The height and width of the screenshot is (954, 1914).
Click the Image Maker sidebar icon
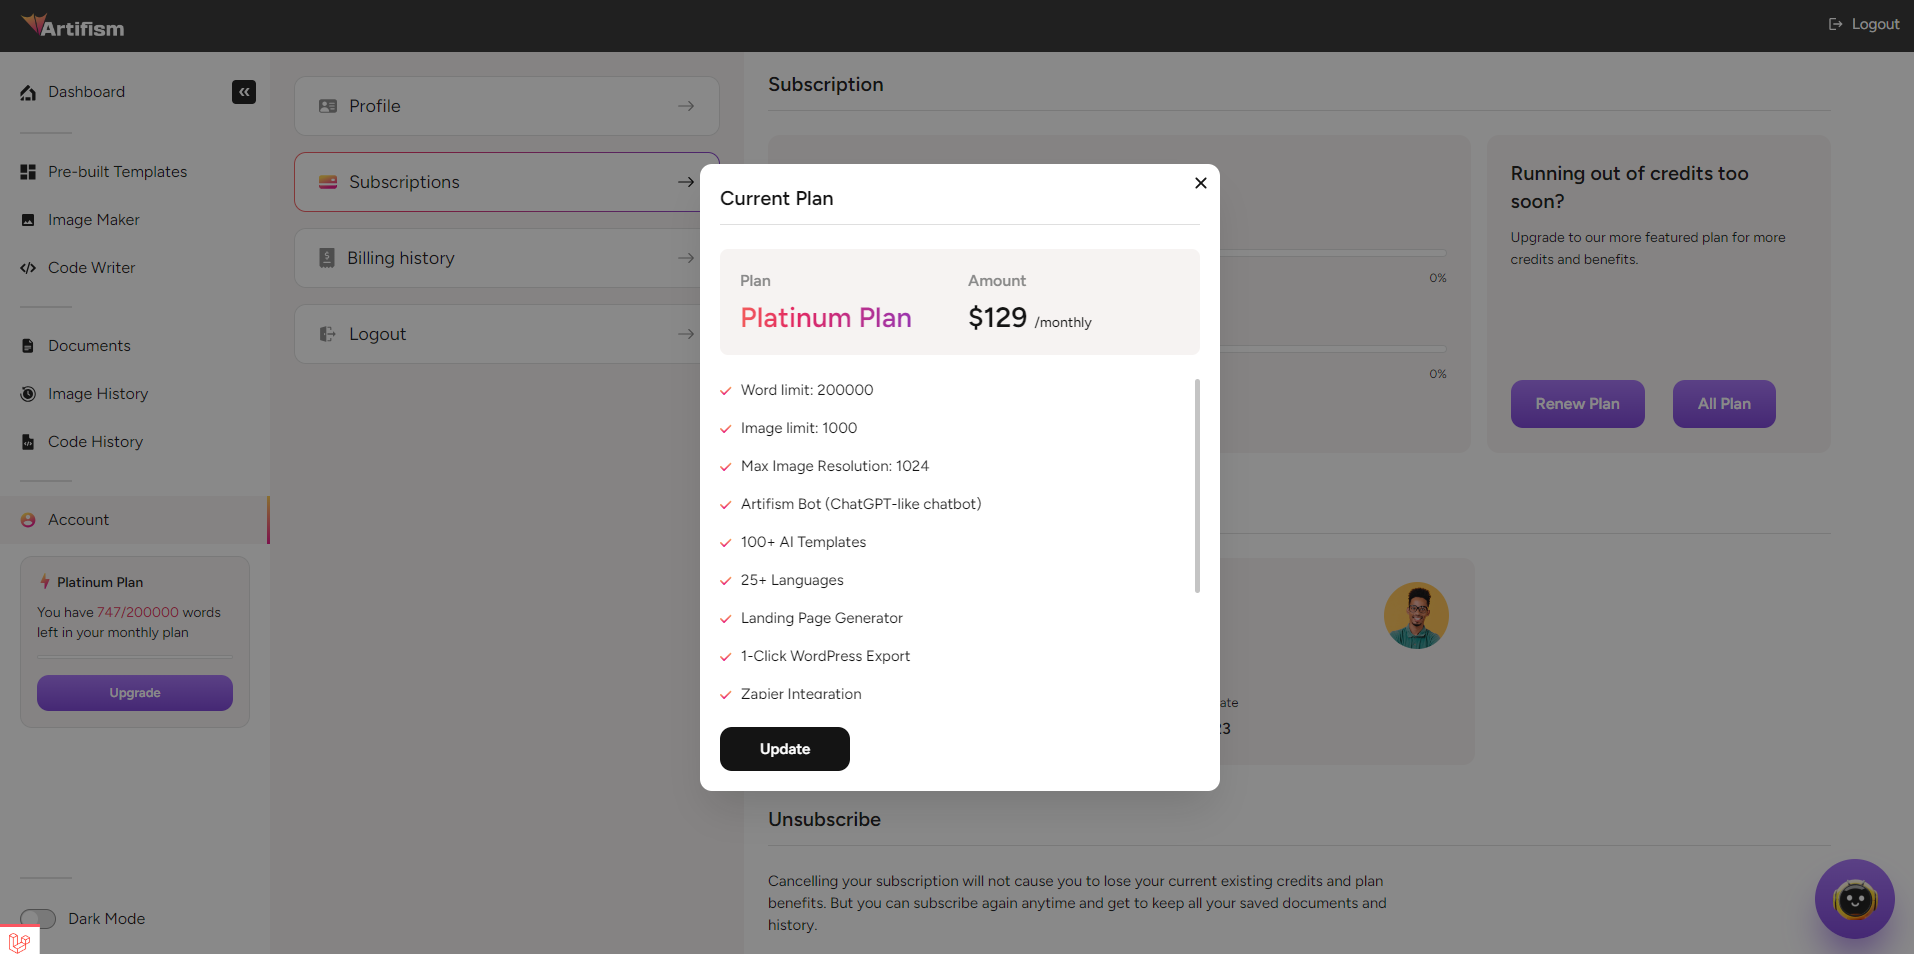click(28, 220)
